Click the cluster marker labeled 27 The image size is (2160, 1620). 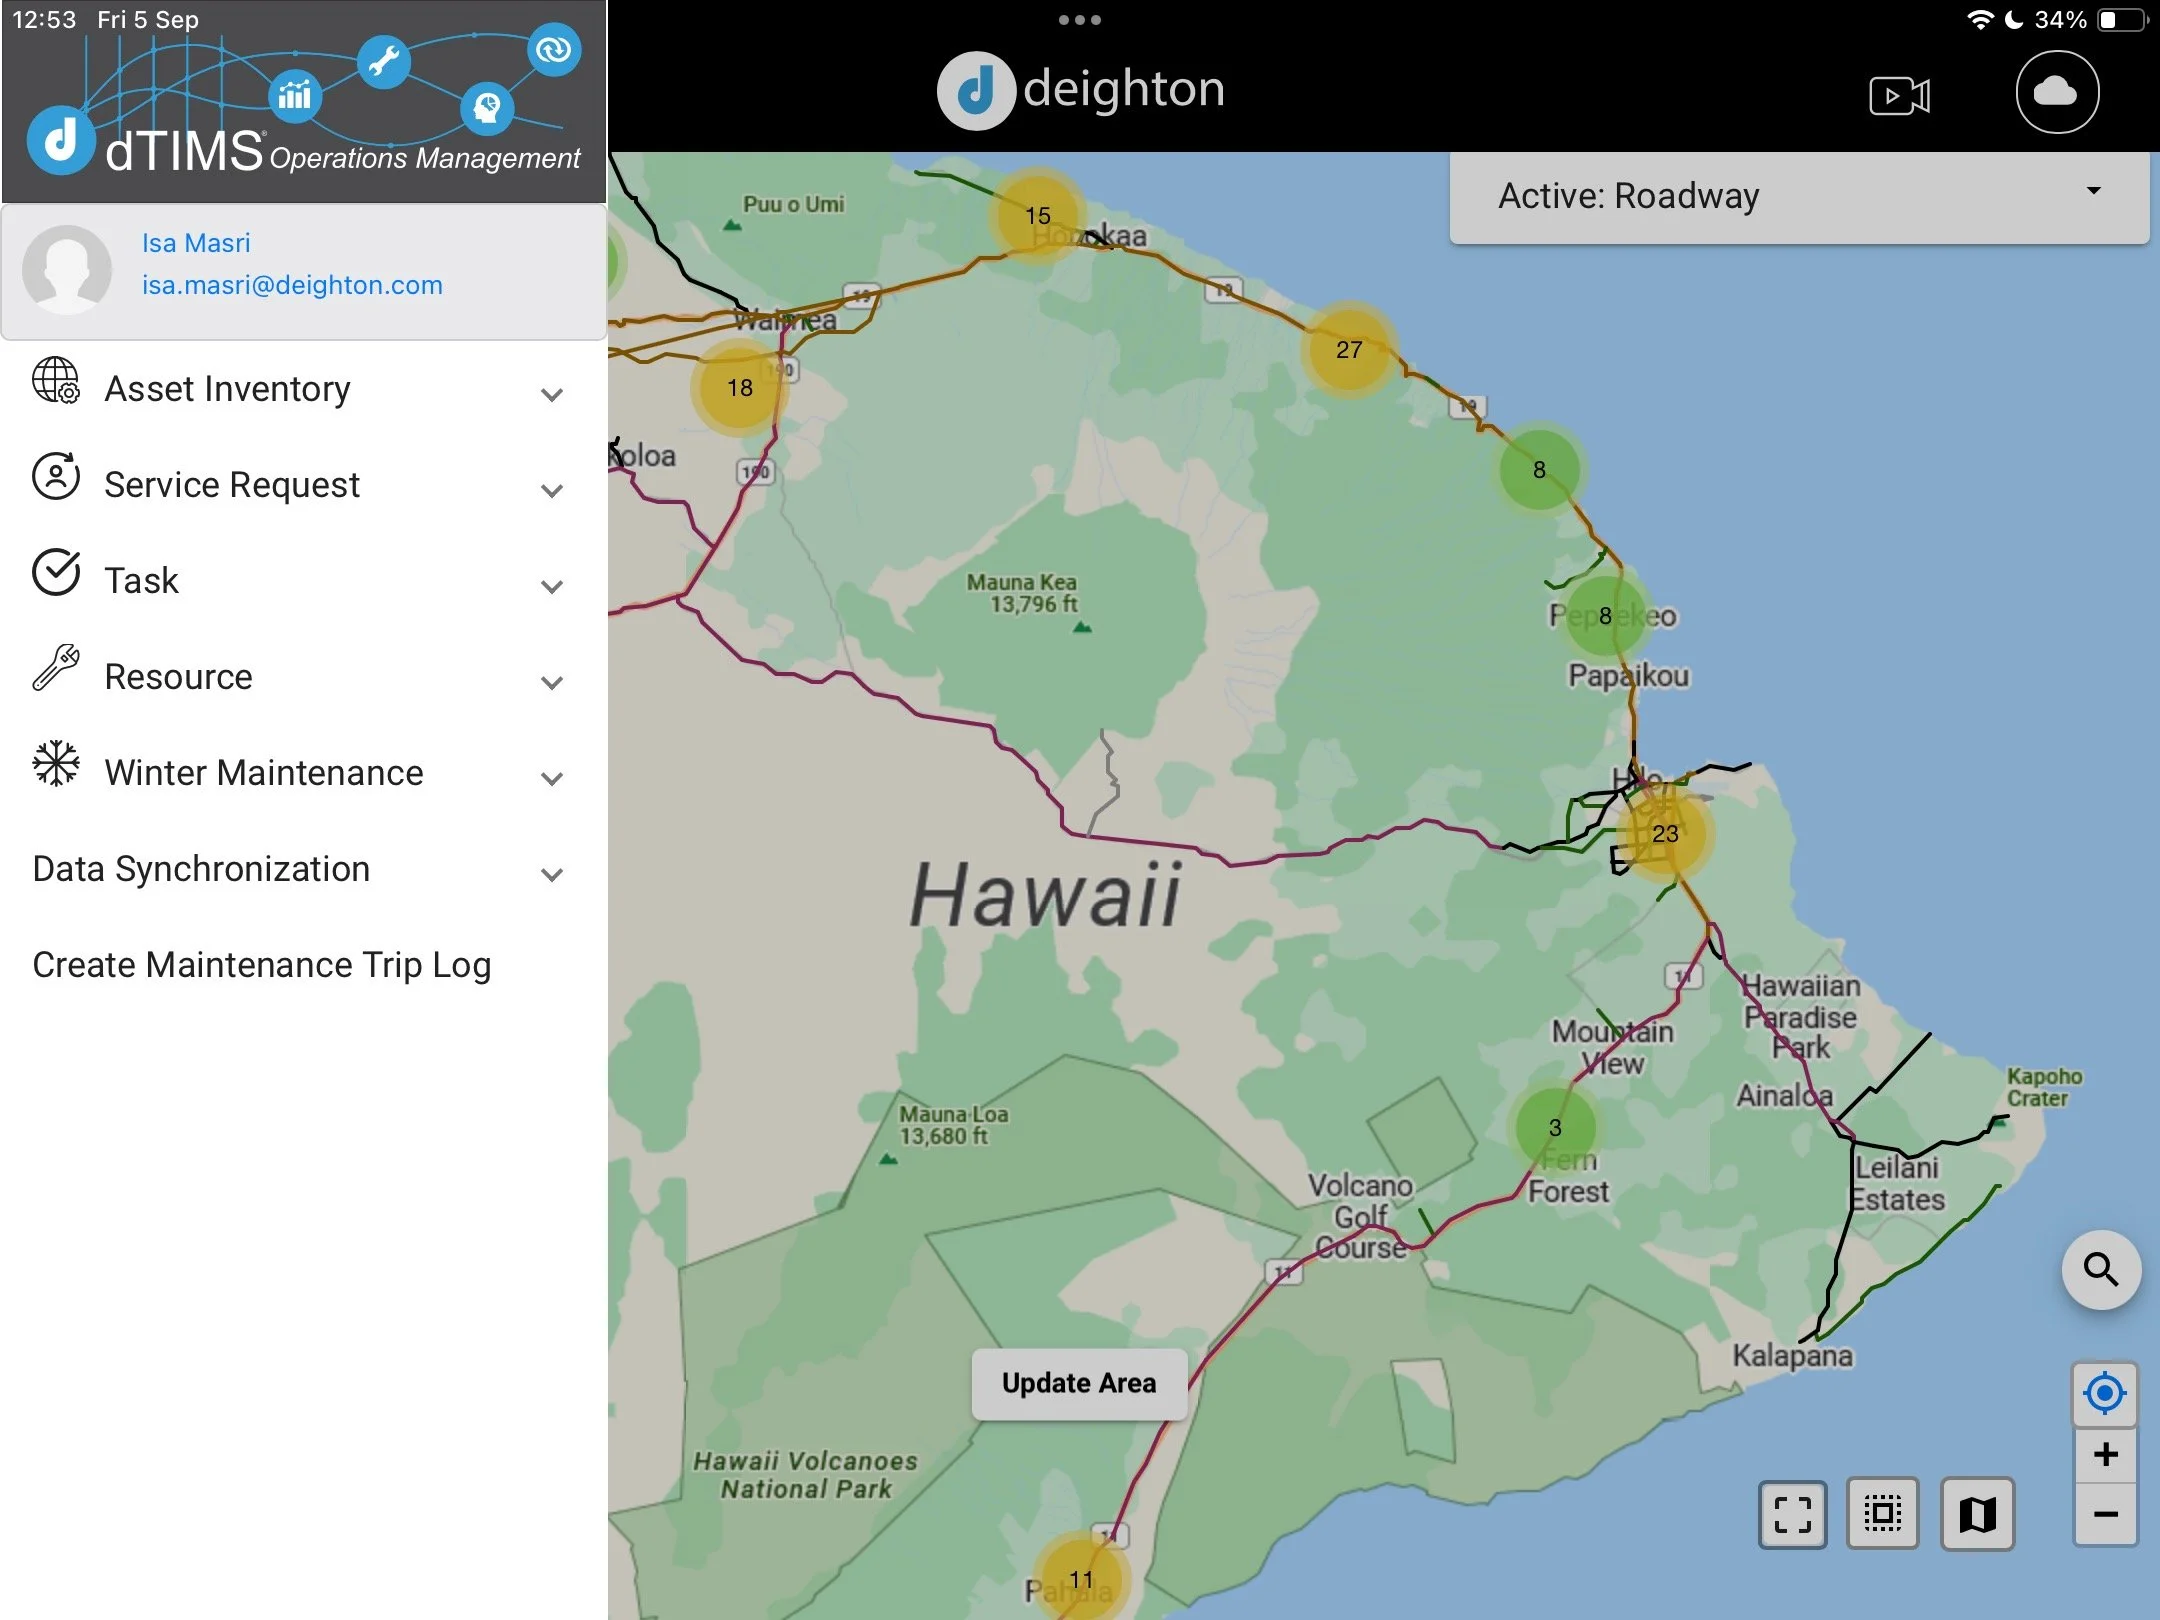[1348, 350]
